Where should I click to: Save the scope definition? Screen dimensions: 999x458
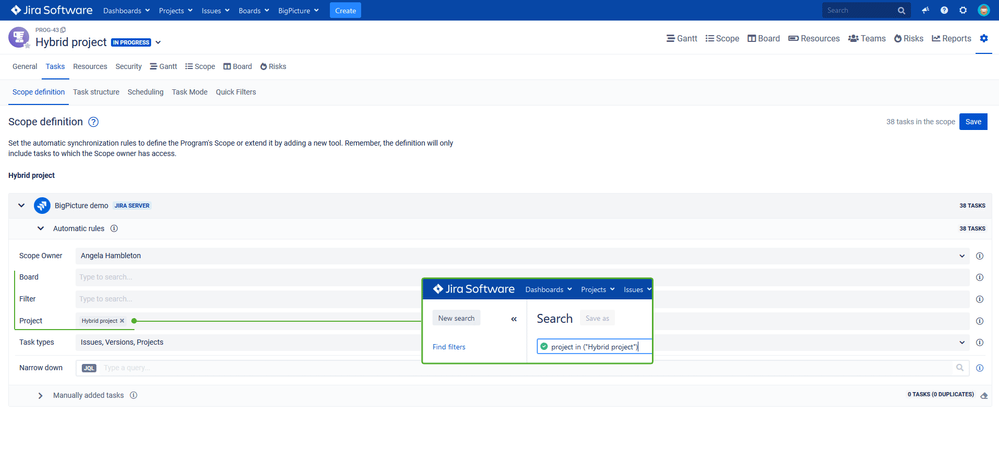point(973,122)
